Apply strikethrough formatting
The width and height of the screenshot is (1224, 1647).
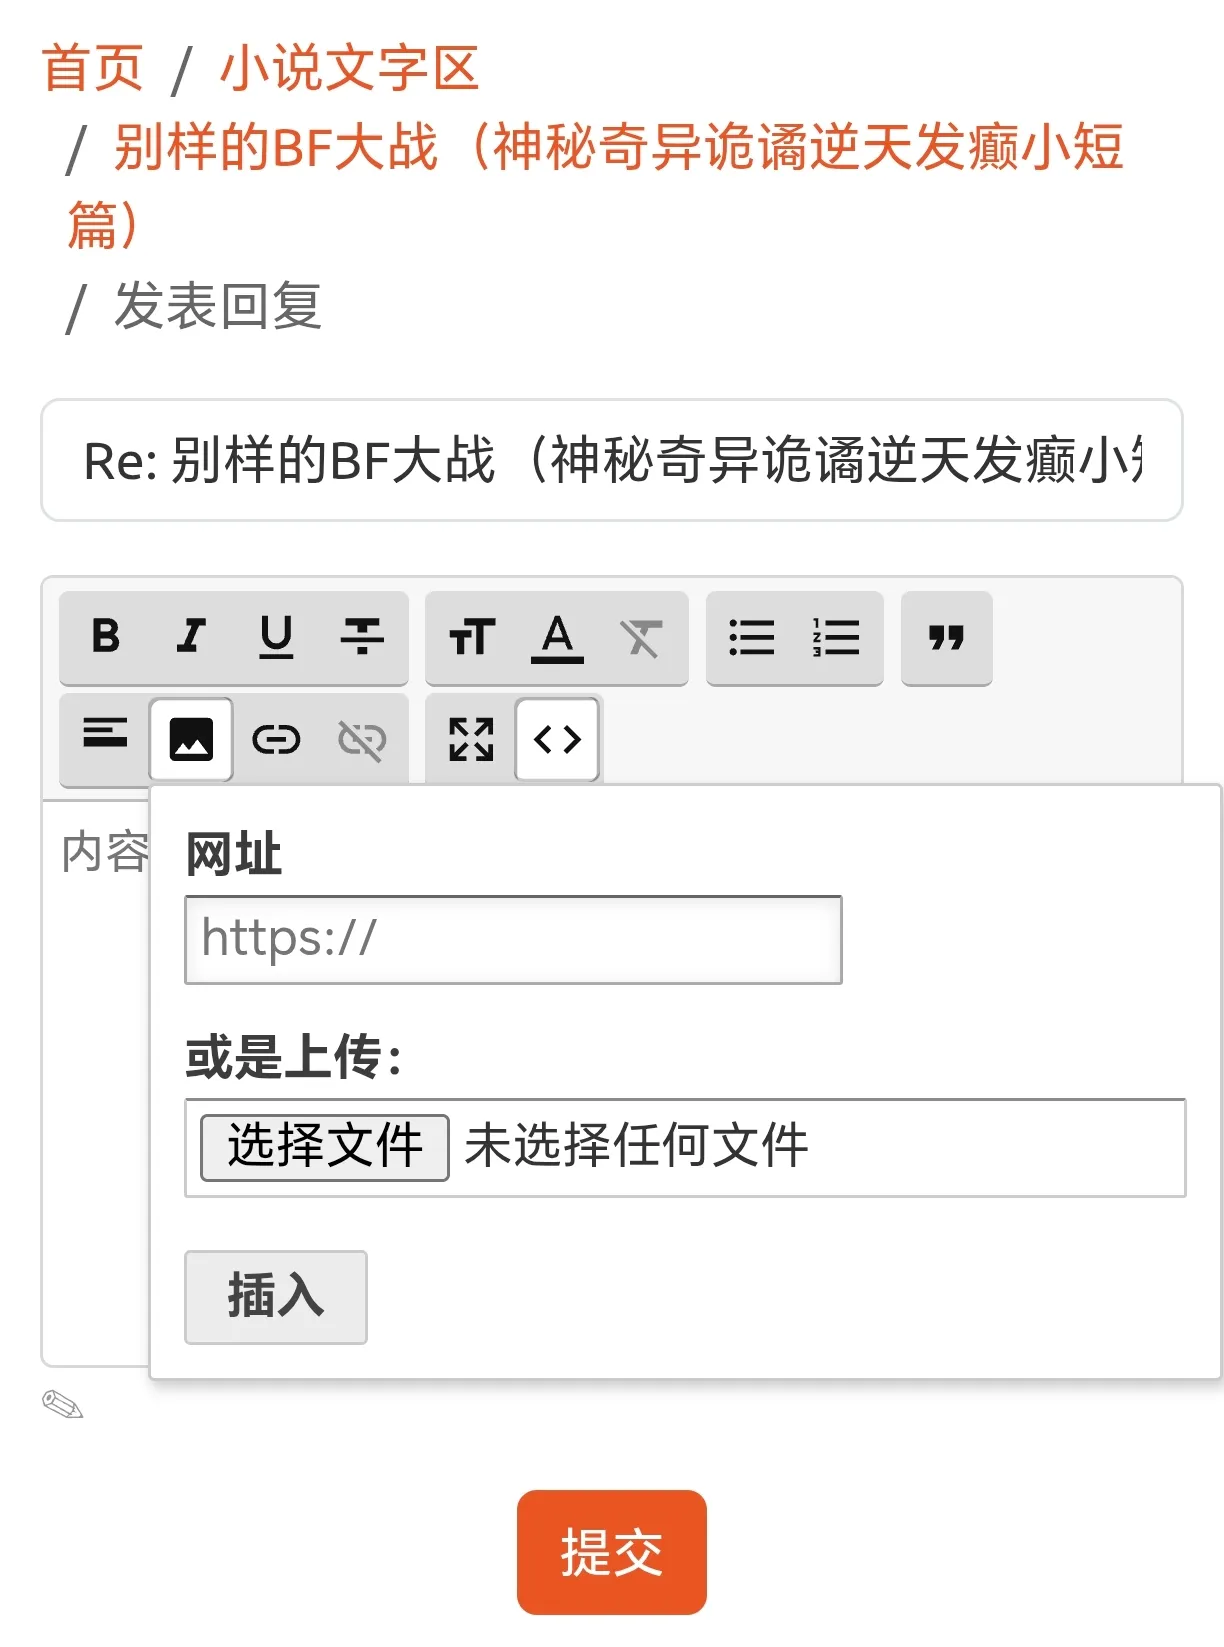pos(362,636)
